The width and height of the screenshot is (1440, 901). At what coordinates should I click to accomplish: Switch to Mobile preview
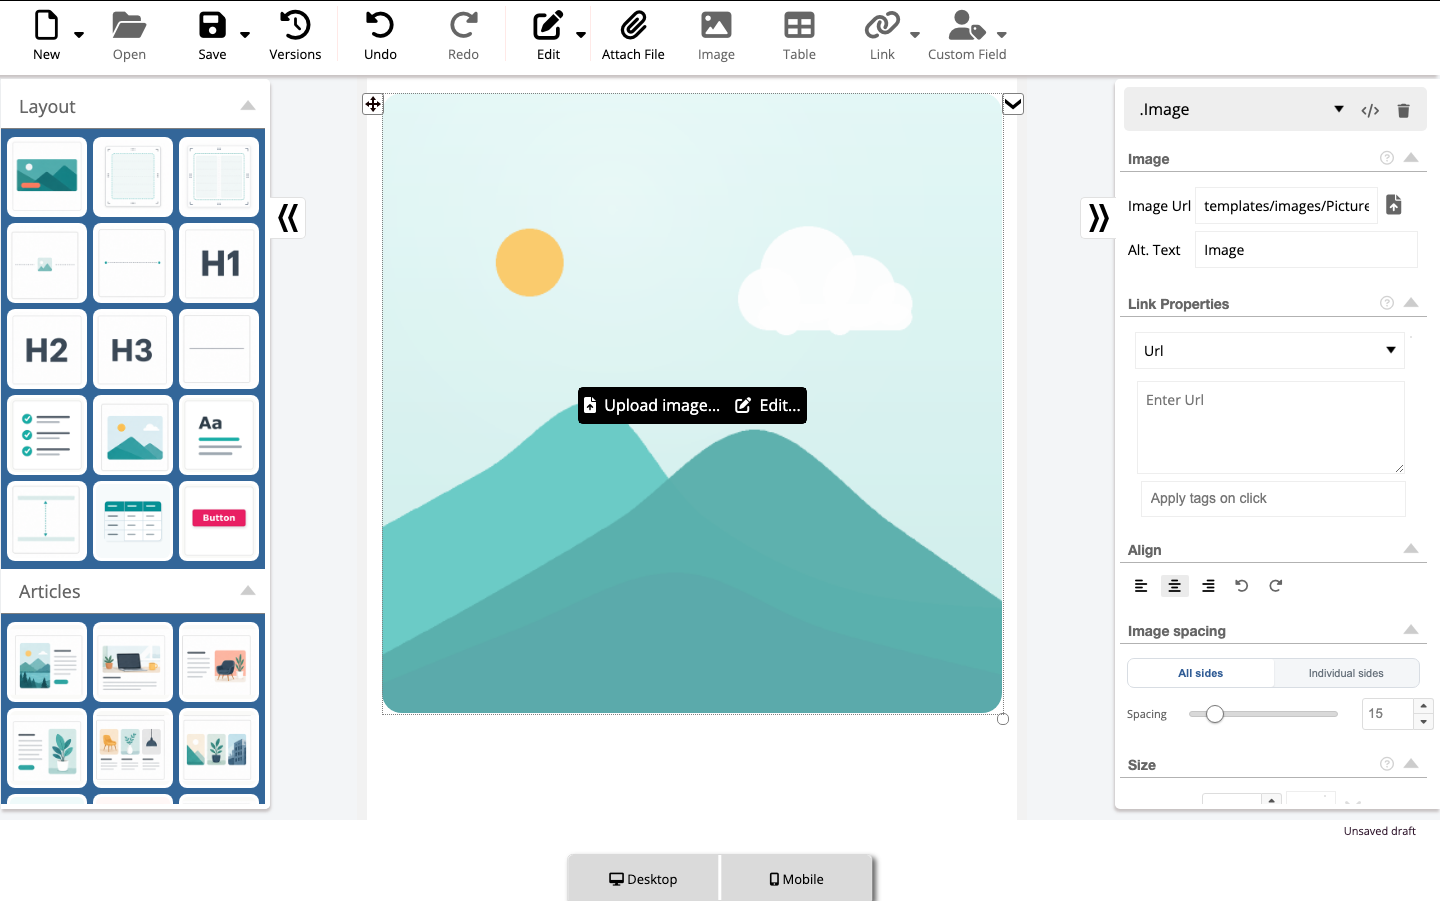coord(796,879)
